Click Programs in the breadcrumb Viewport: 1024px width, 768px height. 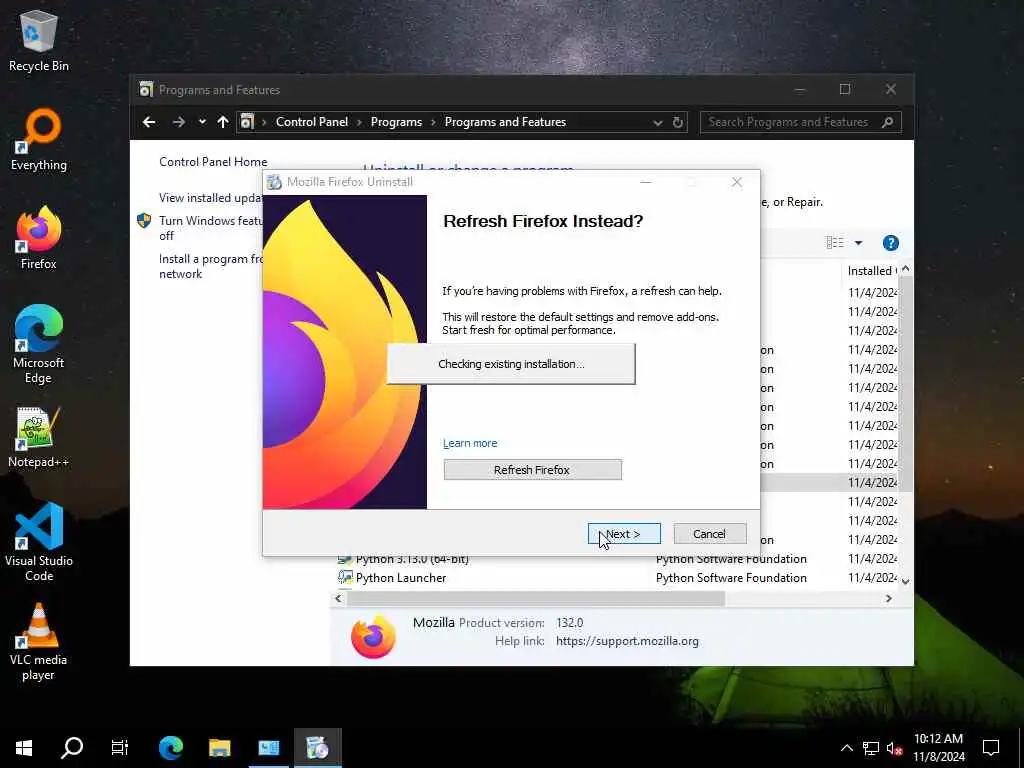coord(396,122)
